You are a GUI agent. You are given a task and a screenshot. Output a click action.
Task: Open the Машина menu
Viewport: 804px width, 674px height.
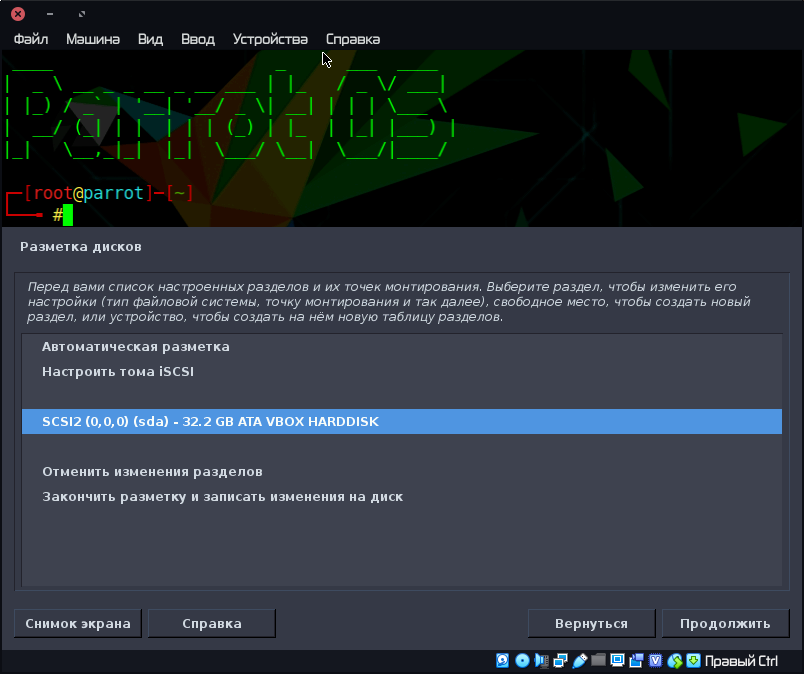tap(93, 39)
